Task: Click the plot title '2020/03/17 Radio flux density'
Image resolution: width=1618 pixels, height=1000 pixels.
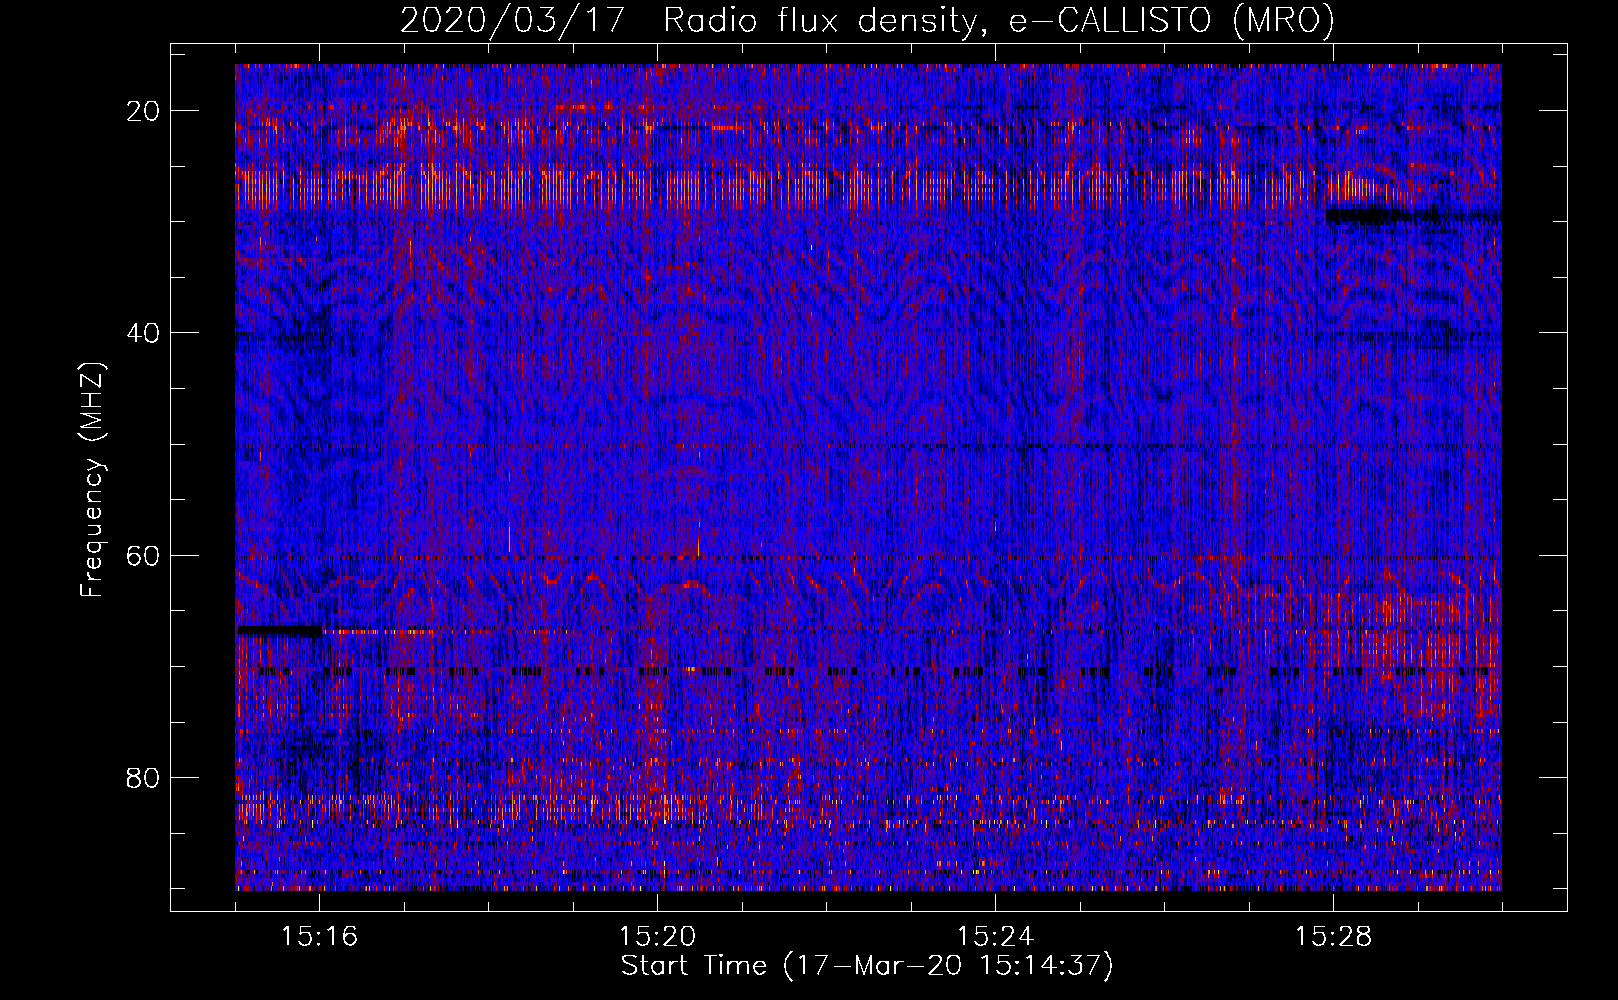Action: 866,20
